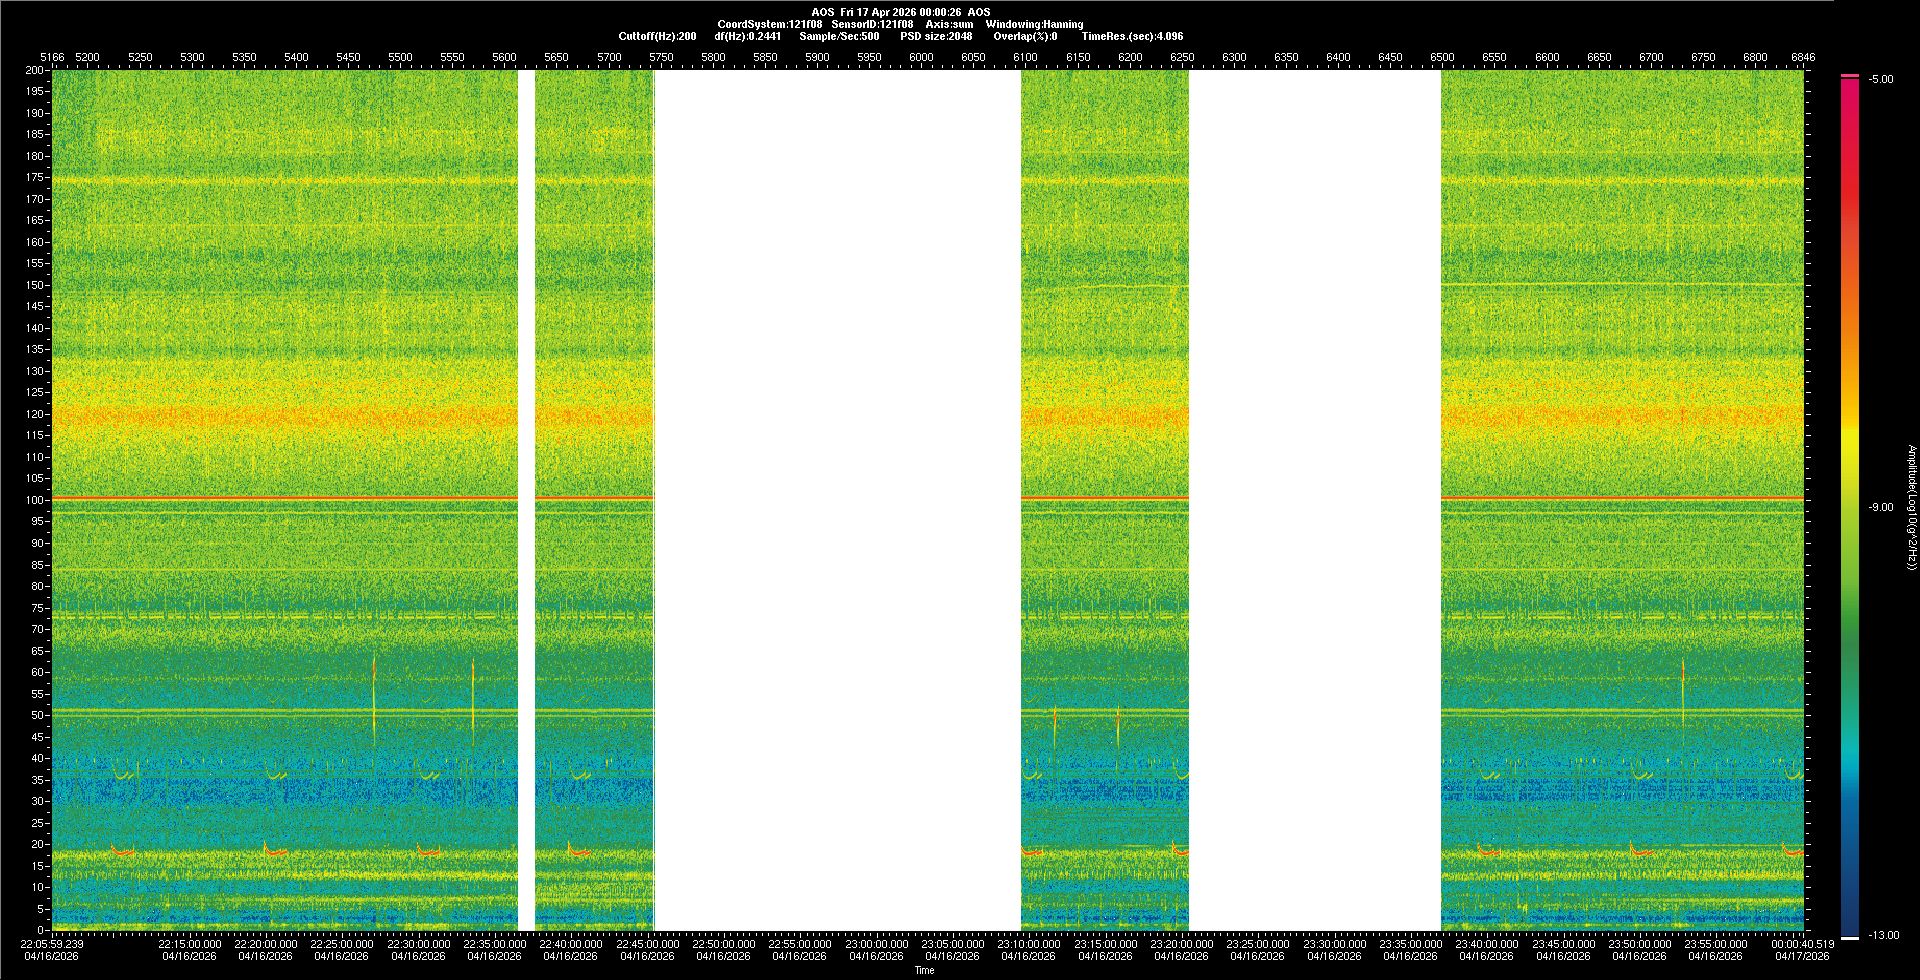1920x980 pixels.
Task: Select the frequency-axis tick label 100
Action: (35, 500)
